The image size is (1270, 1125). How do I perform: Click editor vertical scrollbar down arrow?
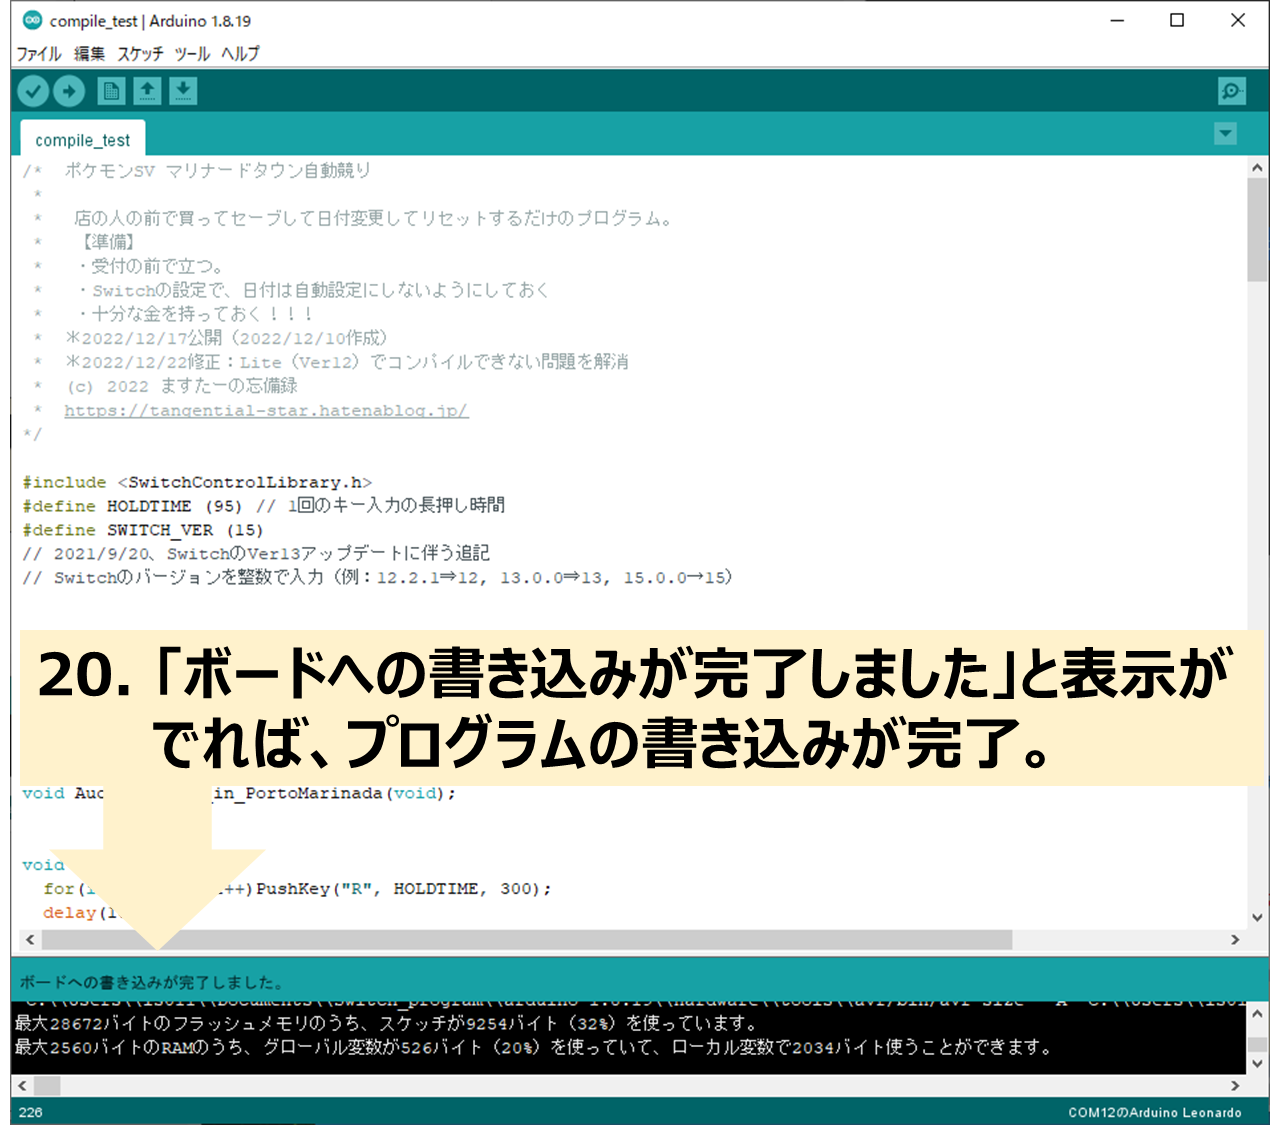[x=1258, y=917]
